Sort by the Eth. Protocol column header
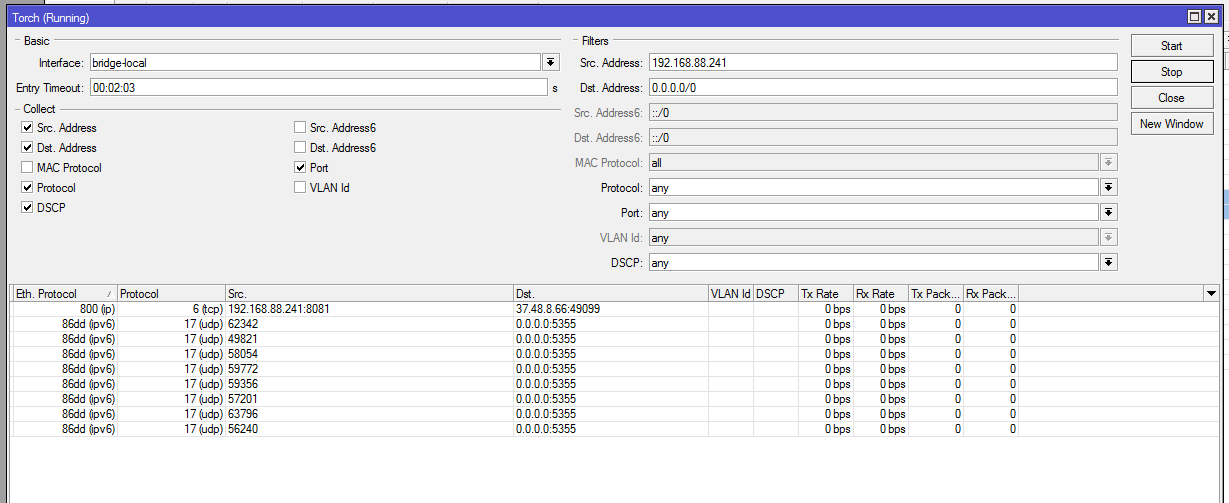The image size is (1229, 503). (60, 294)
